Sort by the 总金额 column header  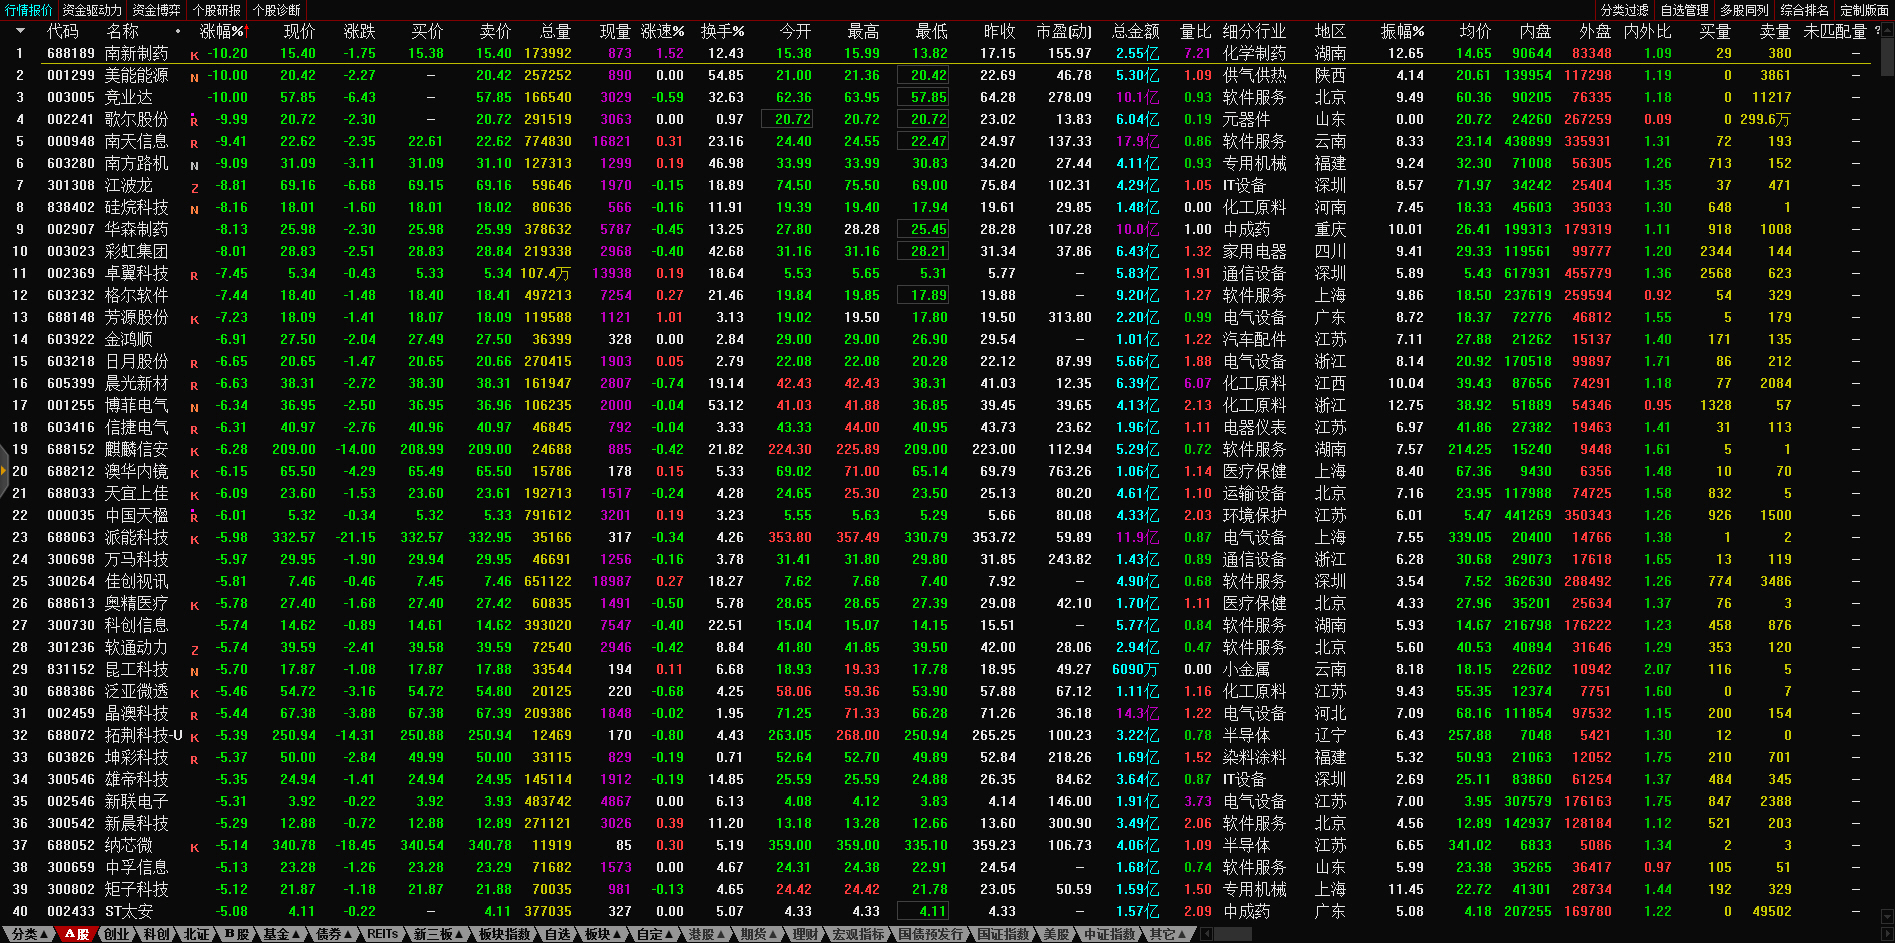tap(1136, 32)
